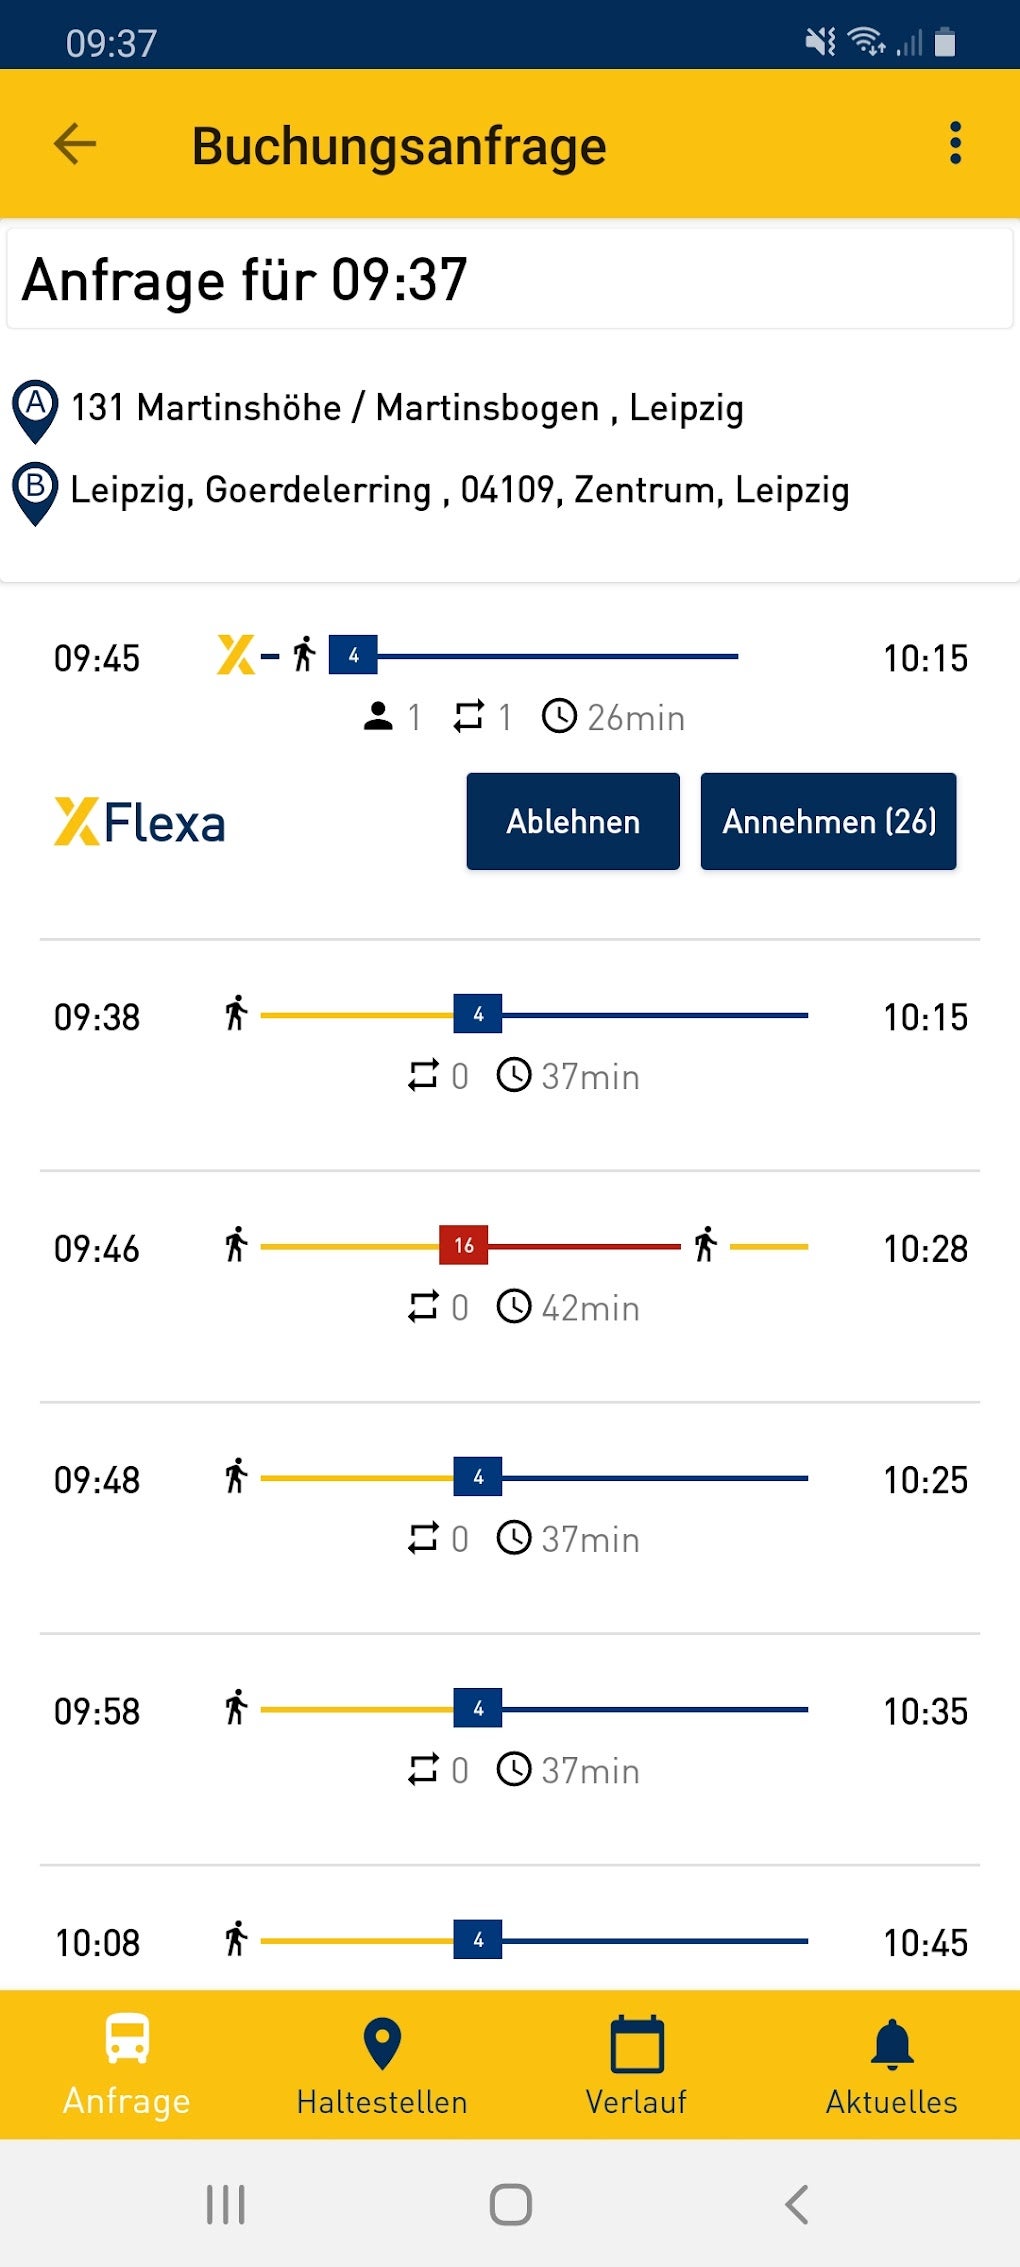
Task: Tap the back arrow in header
Action: [x=75, y=144]
